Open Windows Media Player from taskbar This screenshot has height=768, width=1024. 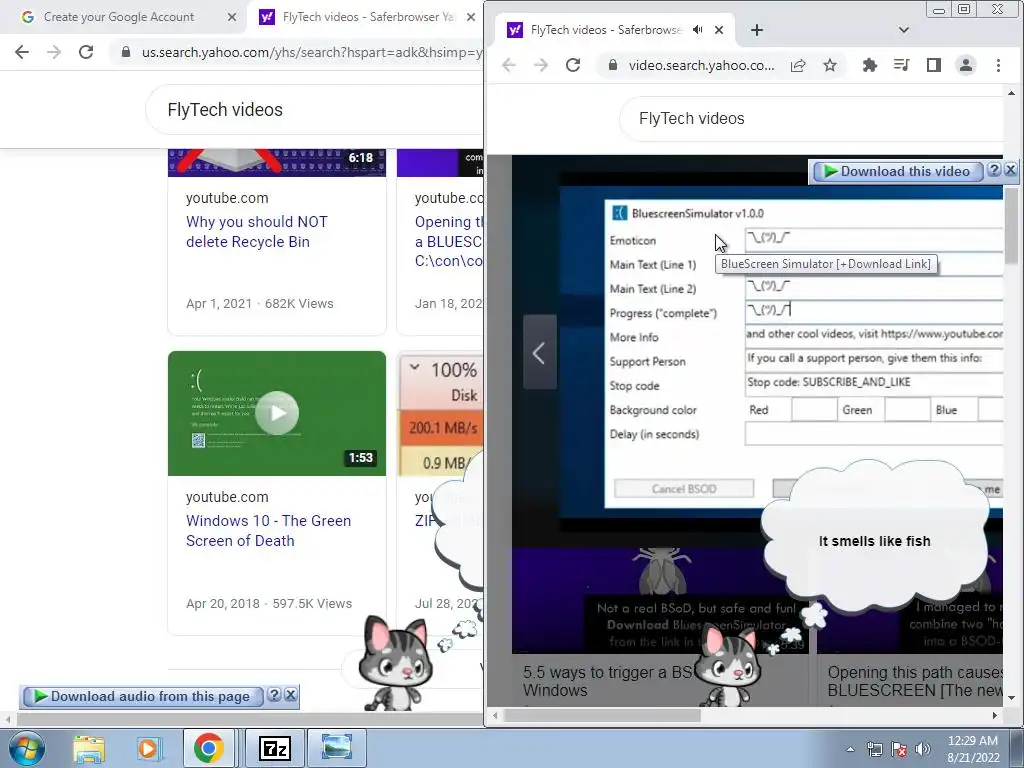(148, 748)
